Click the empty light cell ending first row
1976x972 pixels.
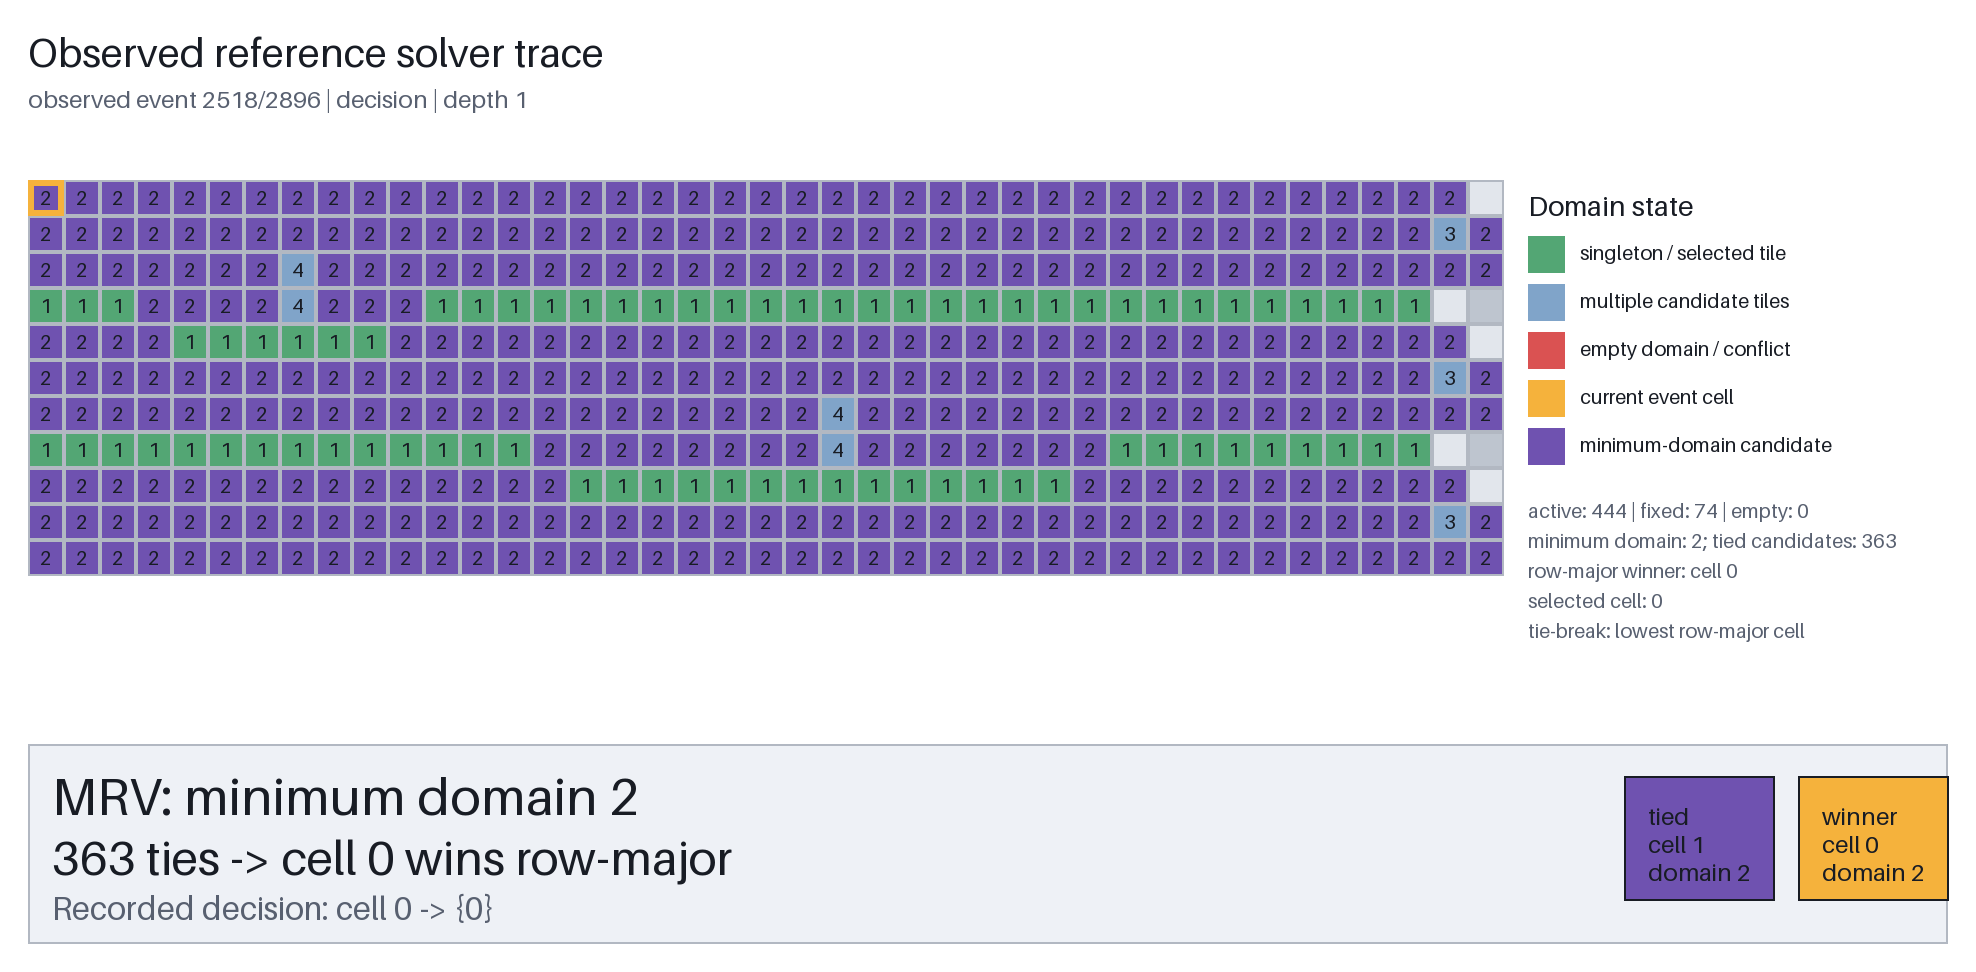tap(1486, 198)
